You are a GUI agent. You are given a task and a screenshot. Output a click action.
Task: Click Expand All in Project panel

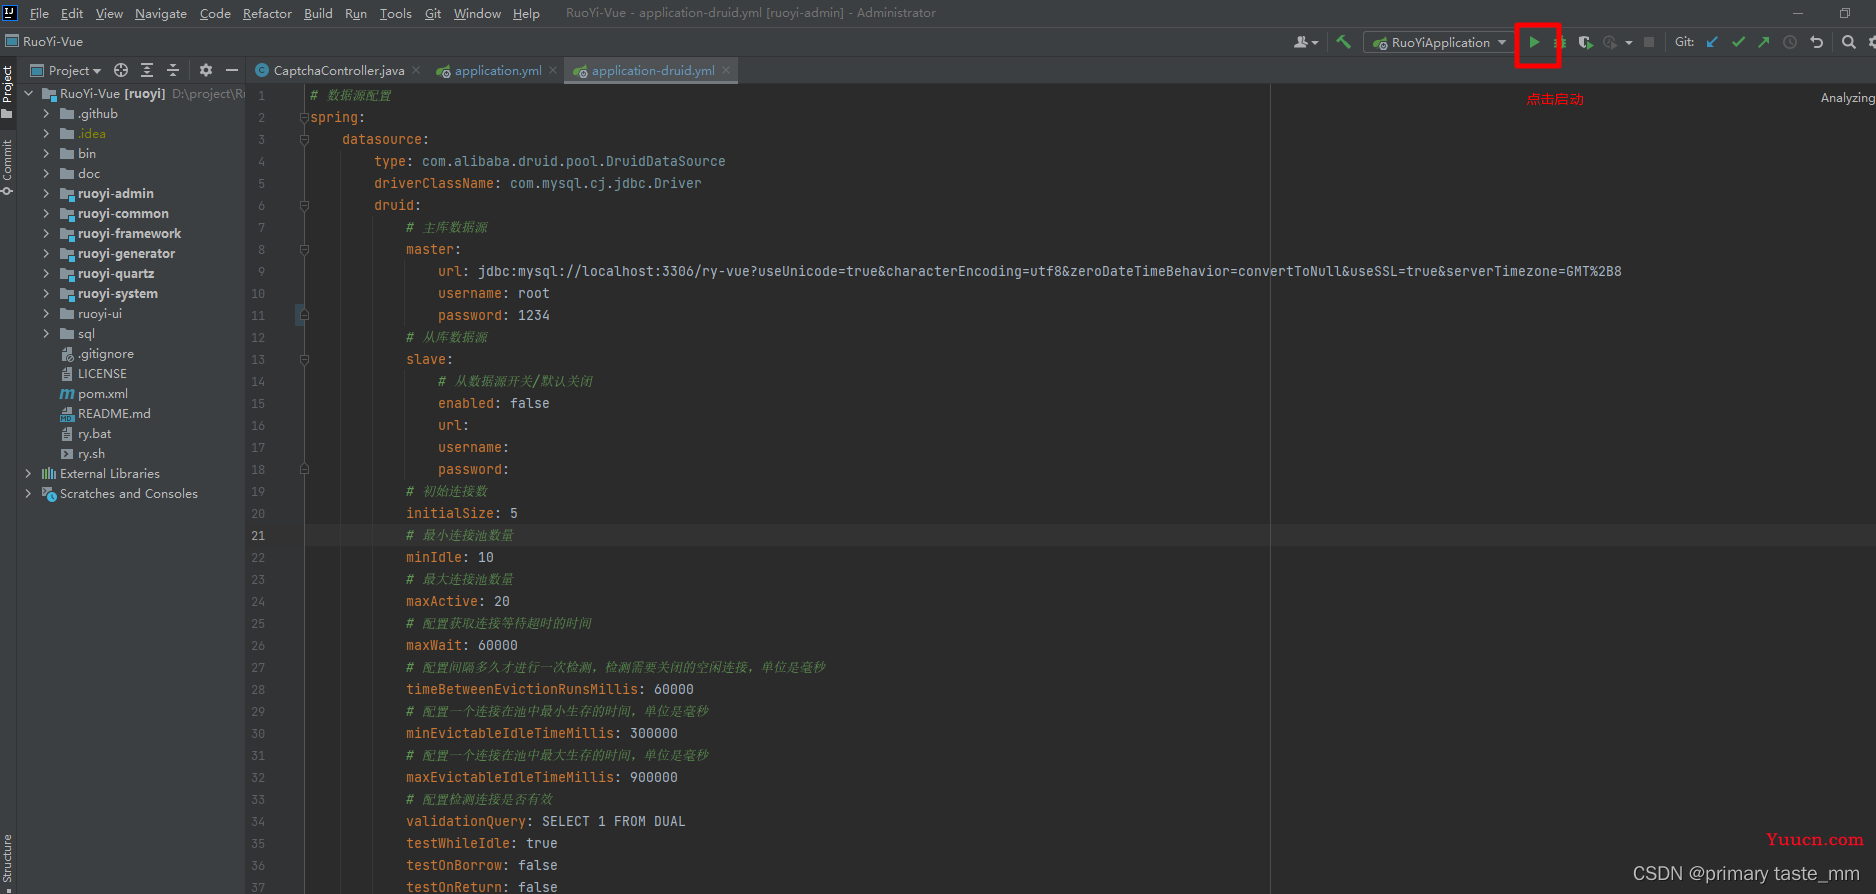(x=147, y=70)
